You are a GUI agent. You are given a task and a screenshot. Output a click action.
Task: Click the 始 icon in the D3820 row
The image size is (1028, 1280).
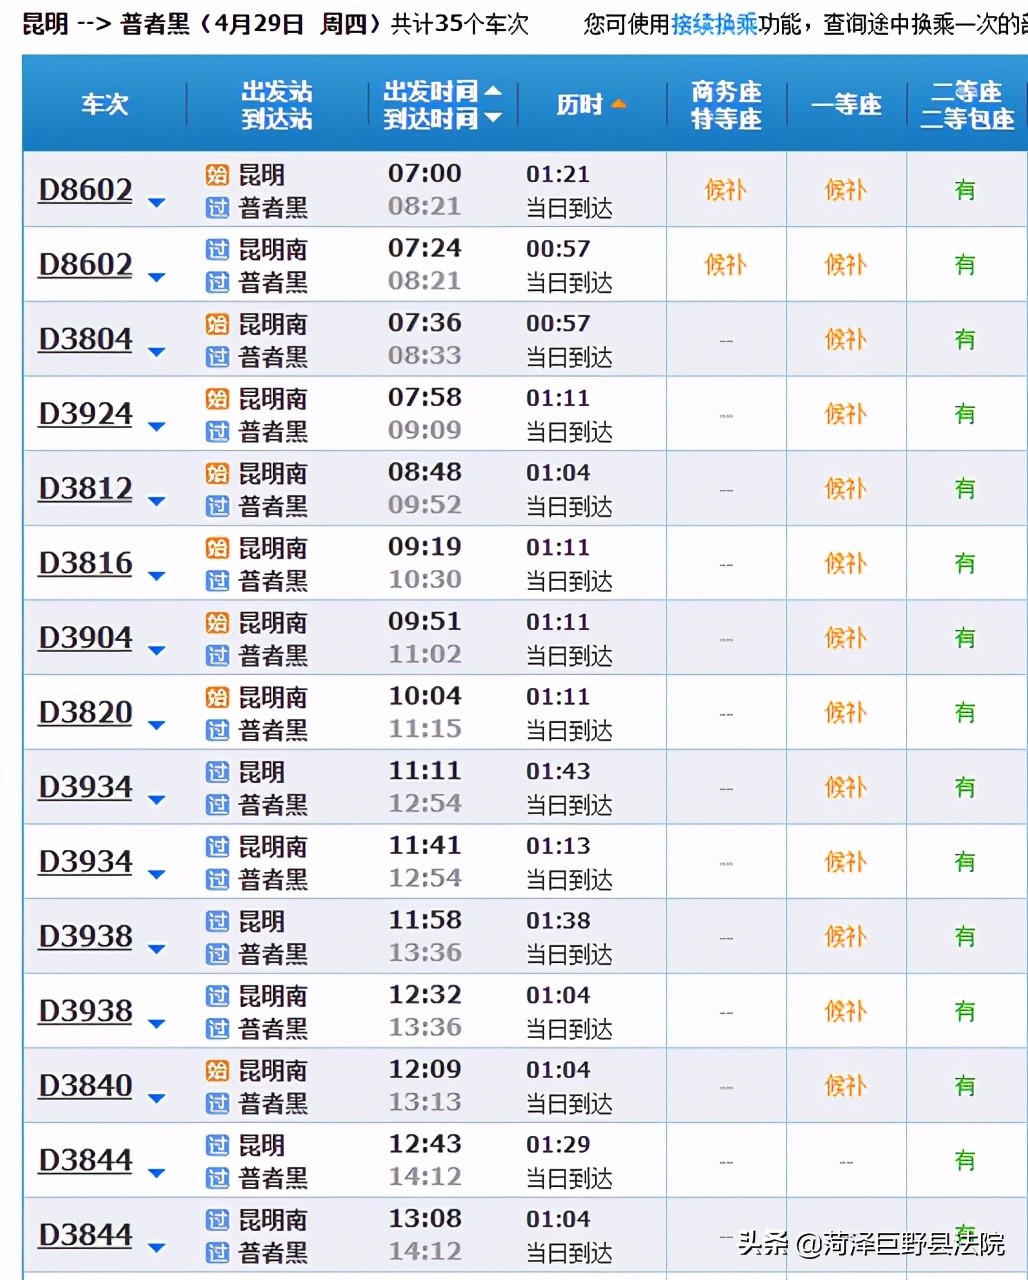217,697
